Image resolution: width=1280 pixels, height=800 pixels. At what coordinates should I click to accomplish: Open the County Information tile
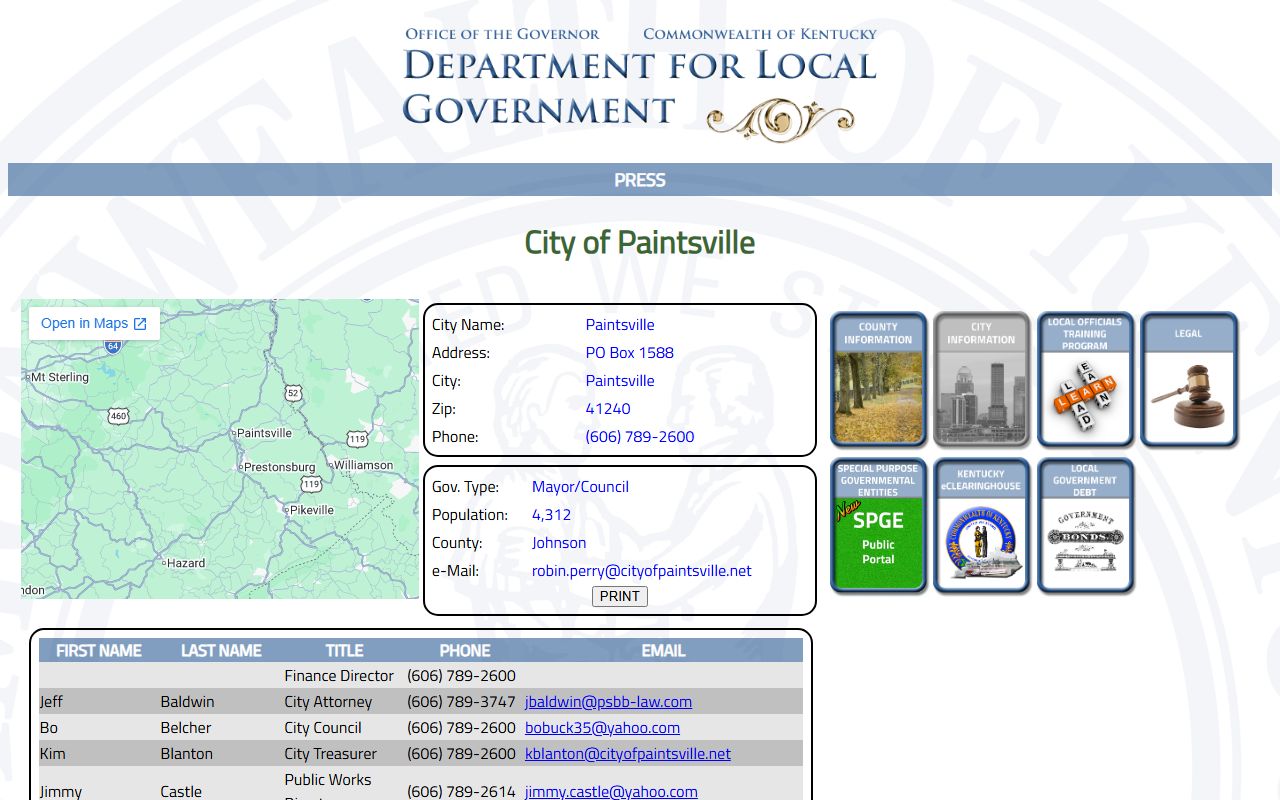878,379
